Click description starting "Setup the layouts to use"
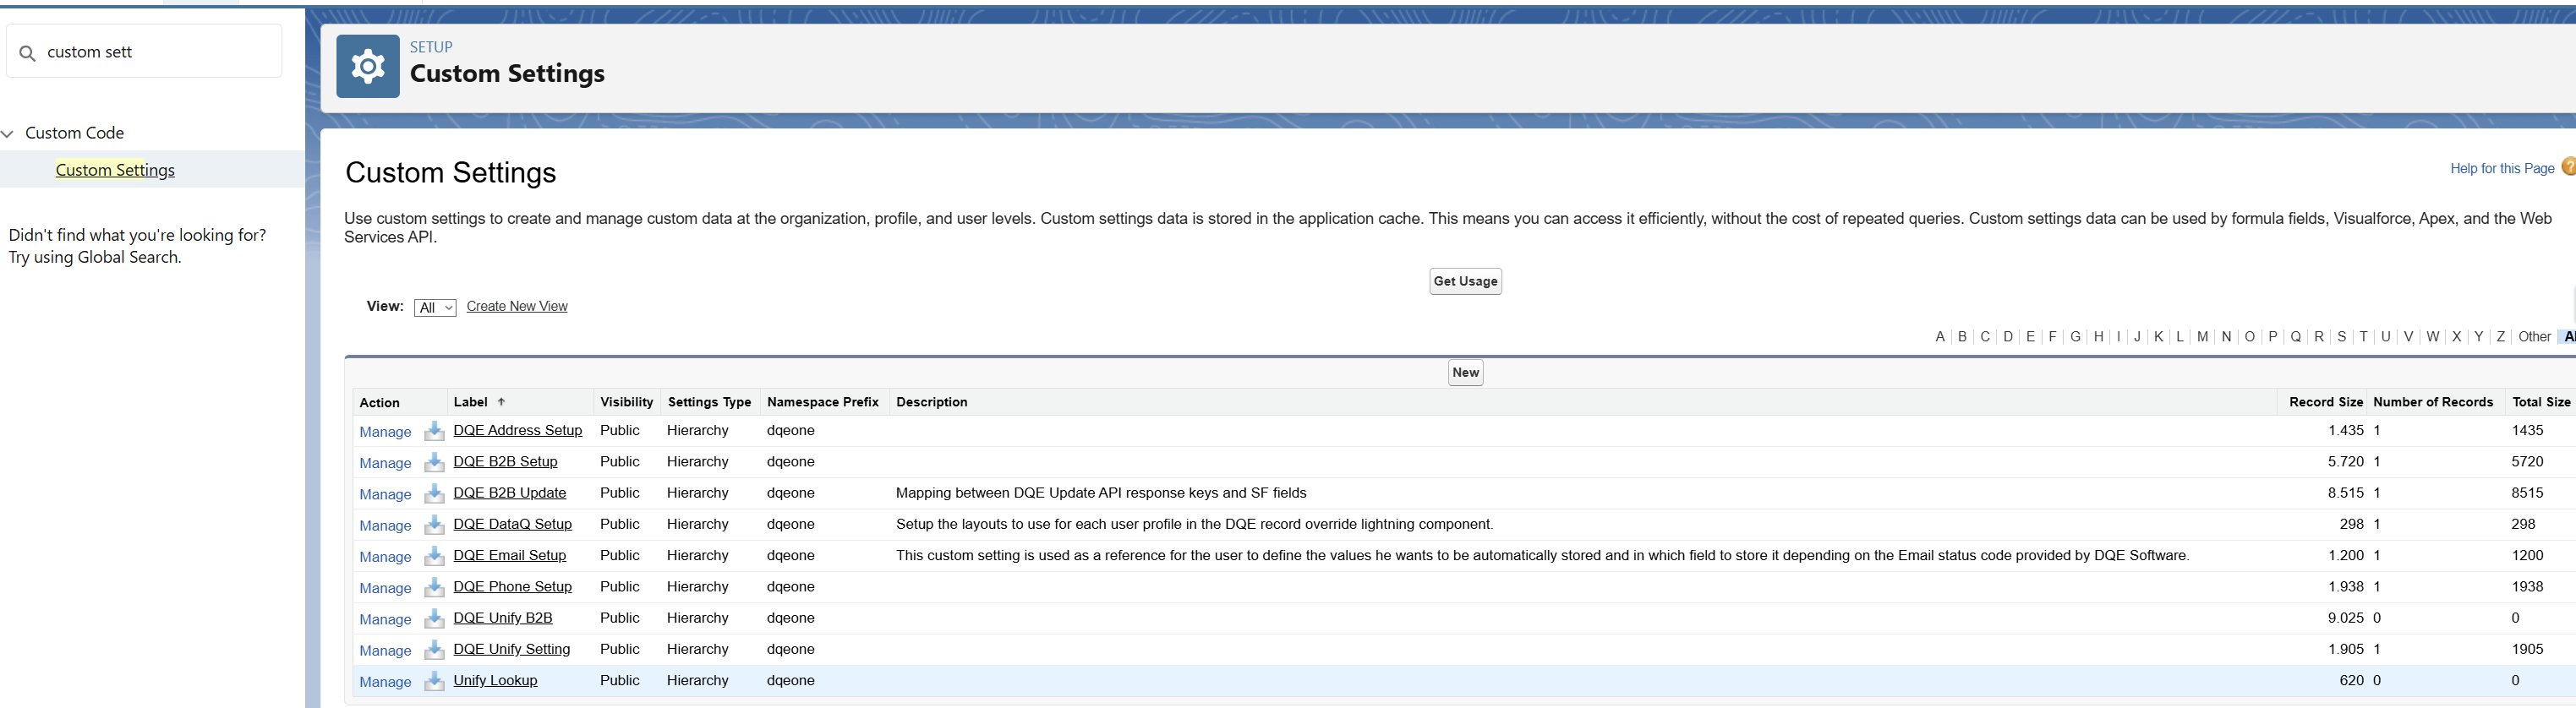This screenshot has height=708, width=2576. (x=1194, y=524)
